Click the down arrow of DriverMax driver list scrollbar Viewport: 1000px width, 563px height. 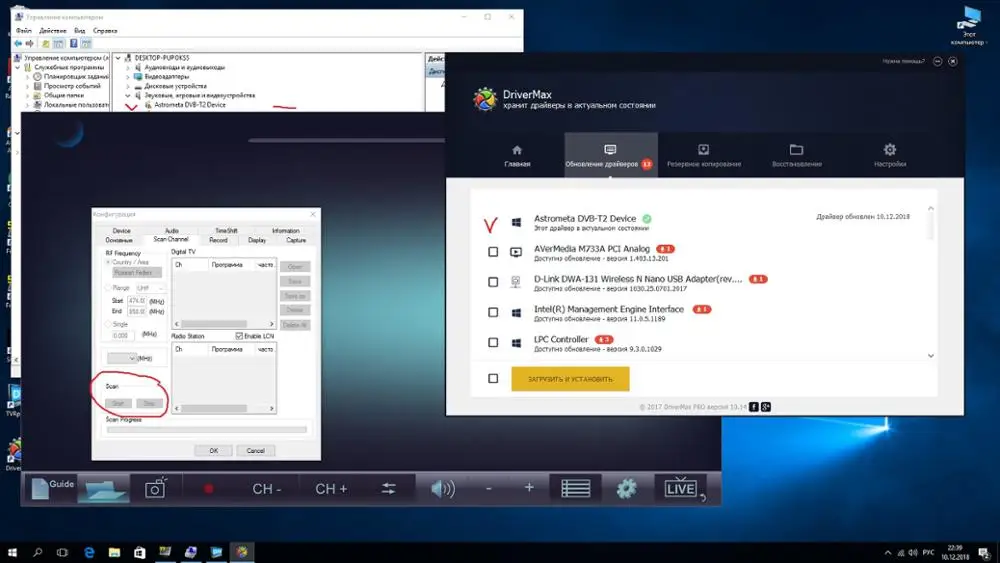pos(930,356)
